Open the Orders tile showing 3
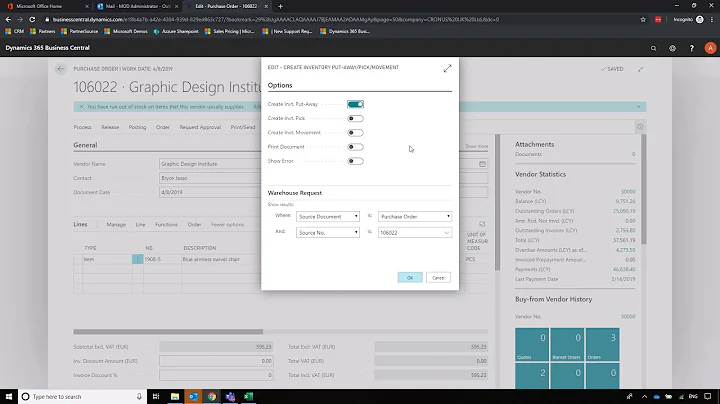This screenshot has width=720, height=404. click(x=602, y=344)
